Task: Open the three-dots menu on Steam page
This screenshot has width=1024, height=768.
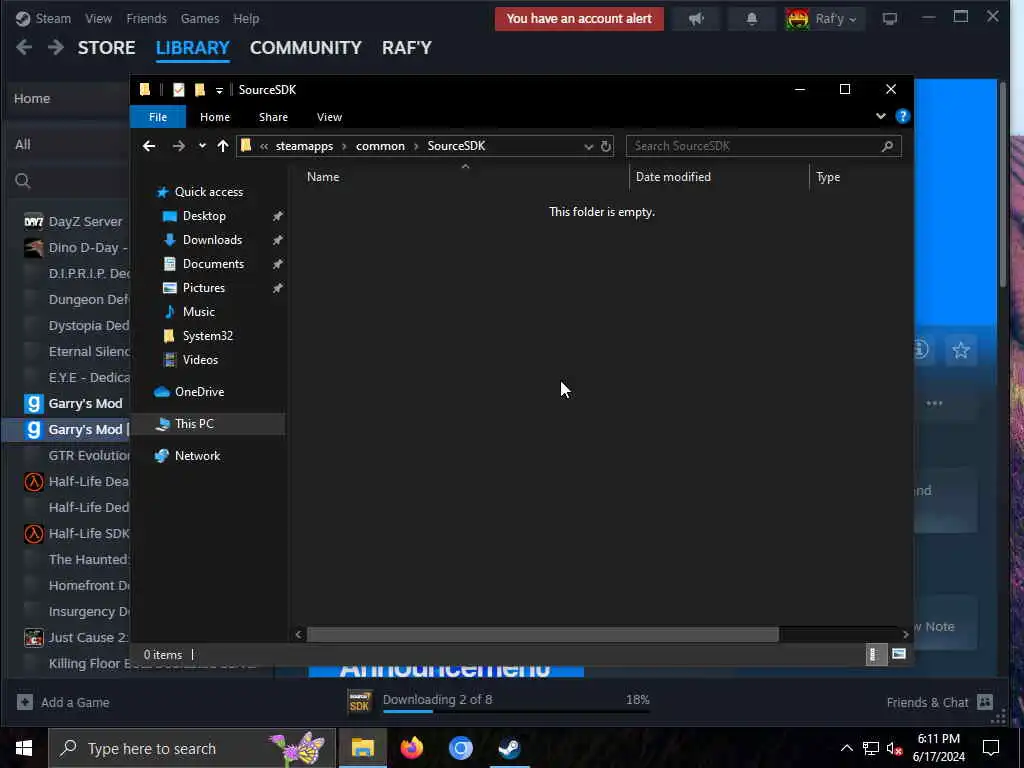Action: (934, 403)
